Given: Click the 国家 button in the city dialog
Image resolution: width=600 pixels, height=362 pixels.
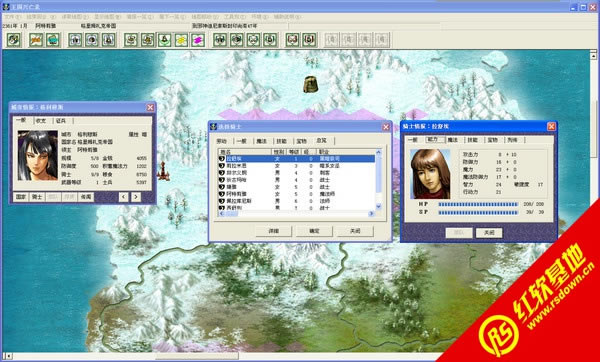Looking at the screenshot, I should click(x=21, y=197).
